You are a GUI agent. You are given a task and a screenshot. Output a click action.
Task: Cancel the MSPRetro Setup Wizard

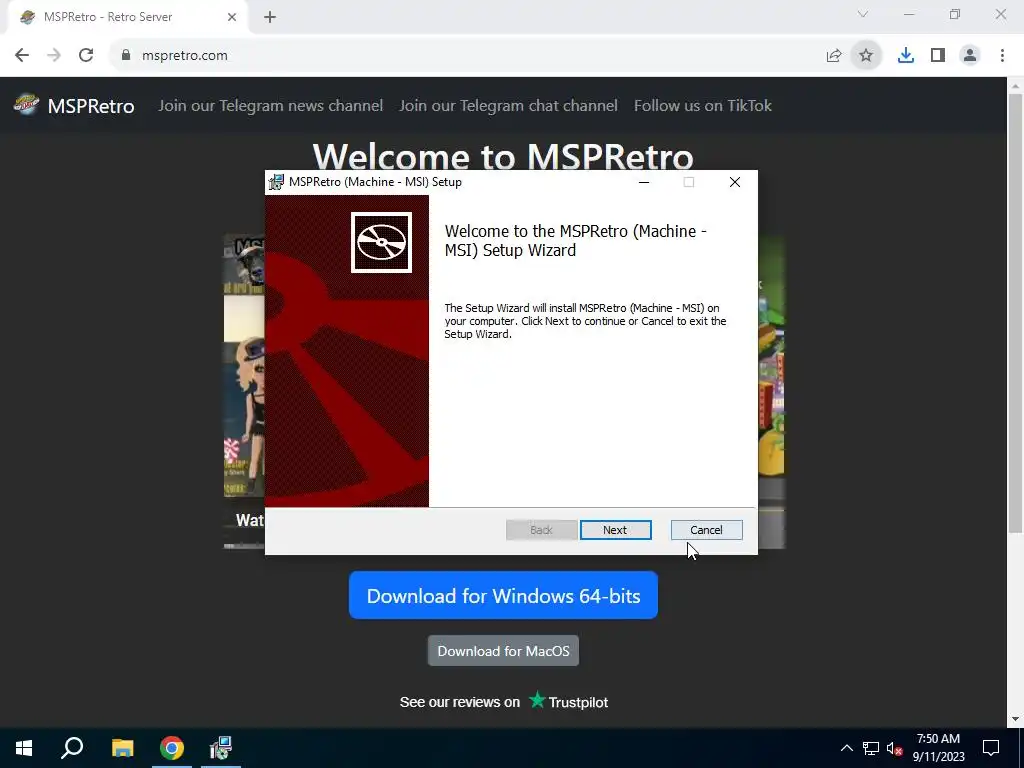tap(706, 530)
